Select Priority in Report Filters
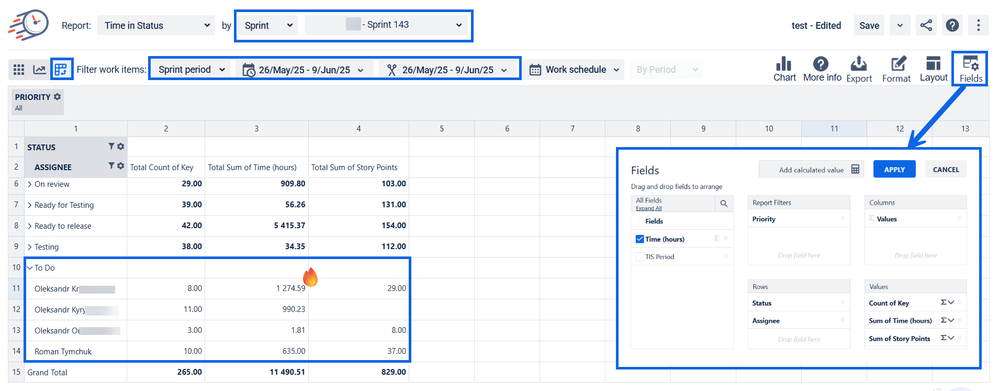 (799, 219)
